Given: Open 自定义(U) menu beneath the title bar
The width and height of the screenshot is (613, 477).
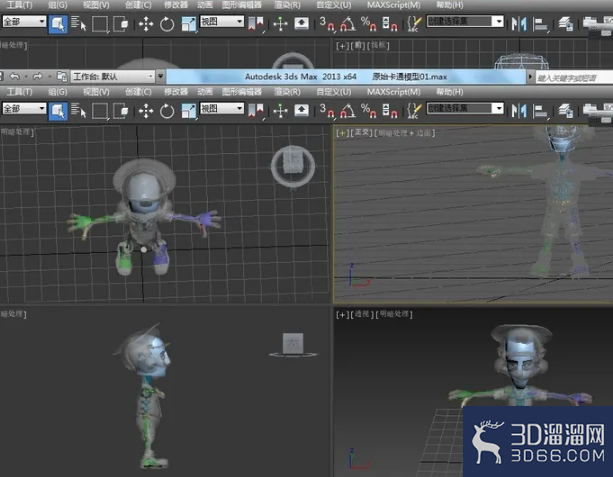Looking at the screenshot, I should pos(333,92).
